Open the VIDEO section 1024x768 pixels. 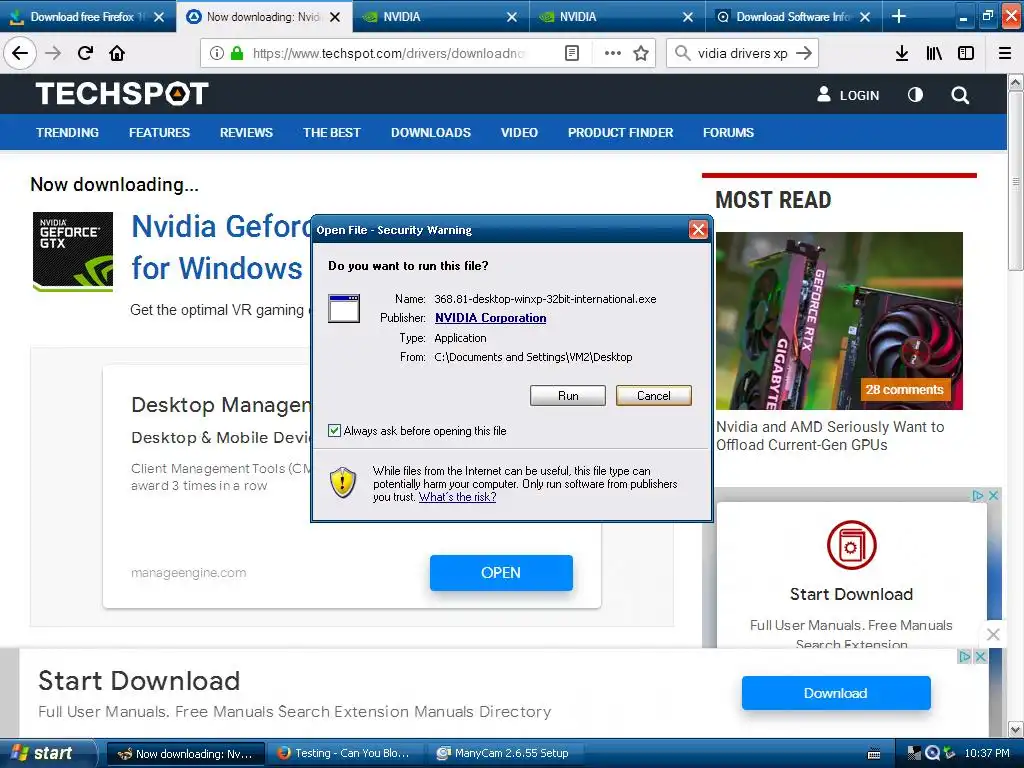click(519, 133)
